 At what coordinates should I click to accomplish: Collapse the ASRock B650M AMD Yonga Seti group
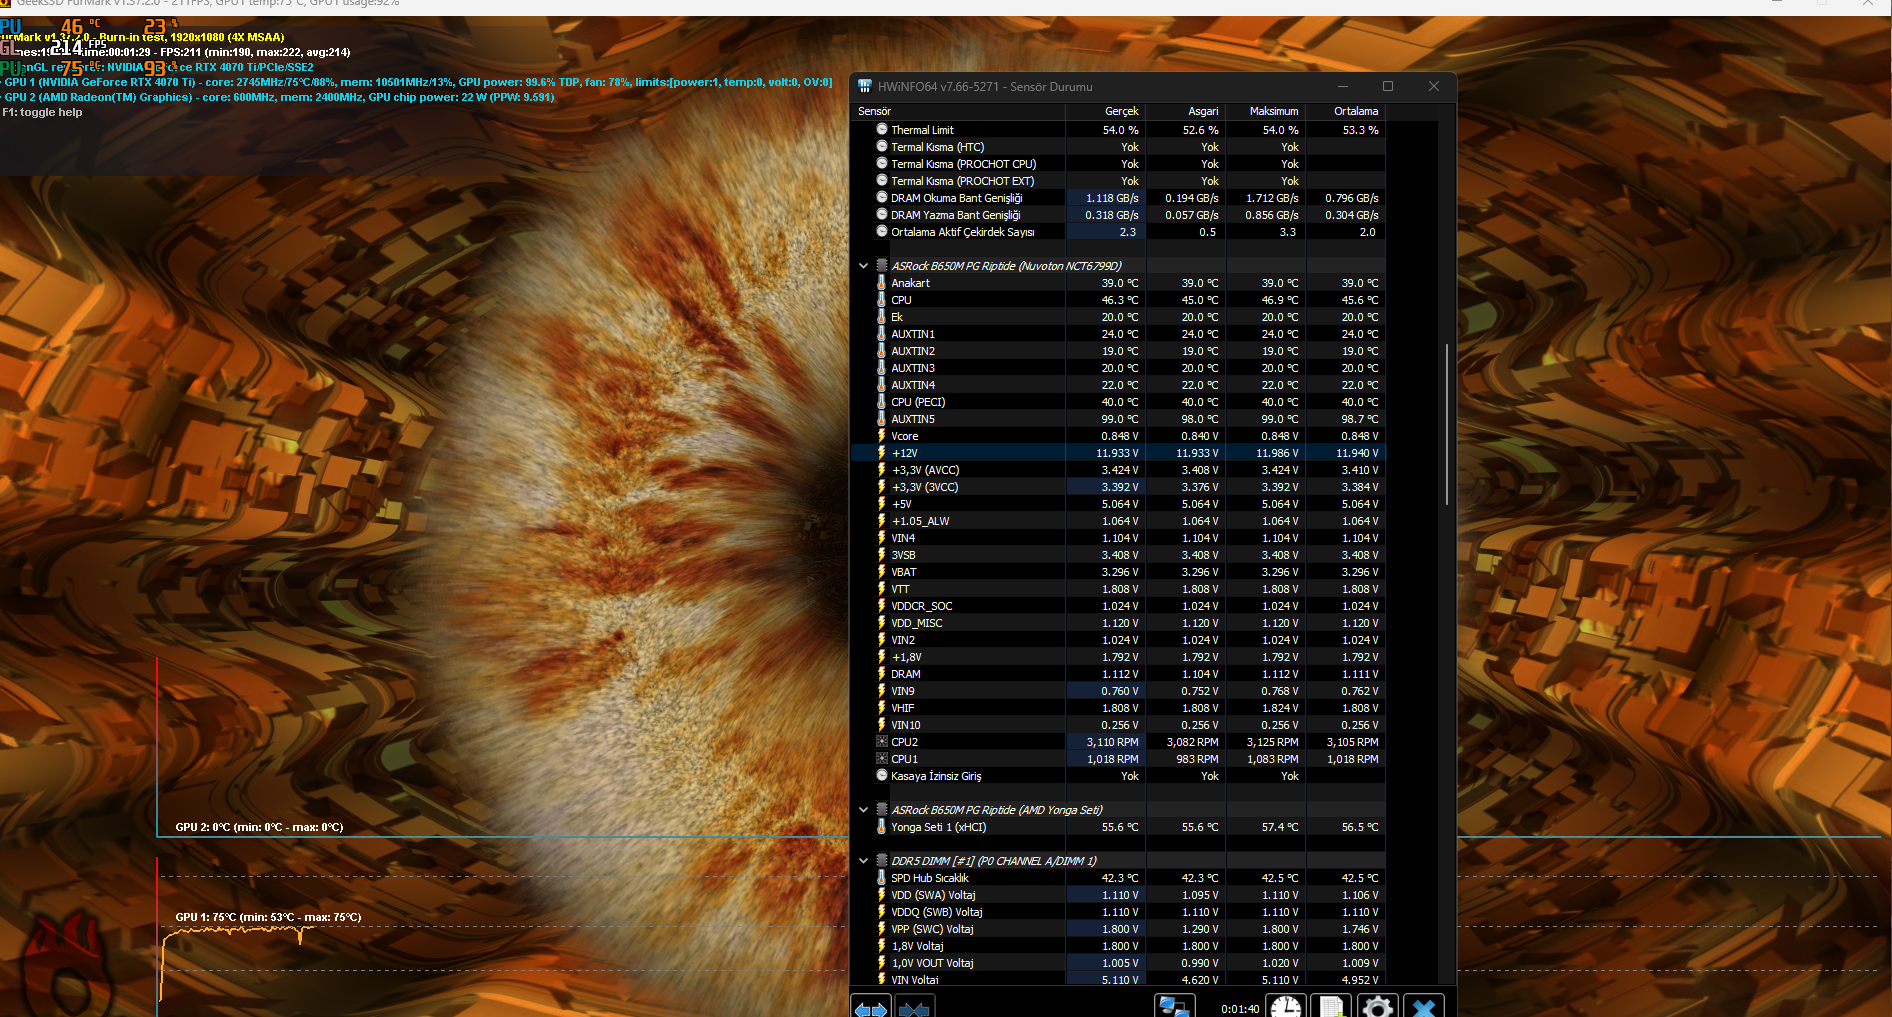pyautogui.click(x=863, y=810)
